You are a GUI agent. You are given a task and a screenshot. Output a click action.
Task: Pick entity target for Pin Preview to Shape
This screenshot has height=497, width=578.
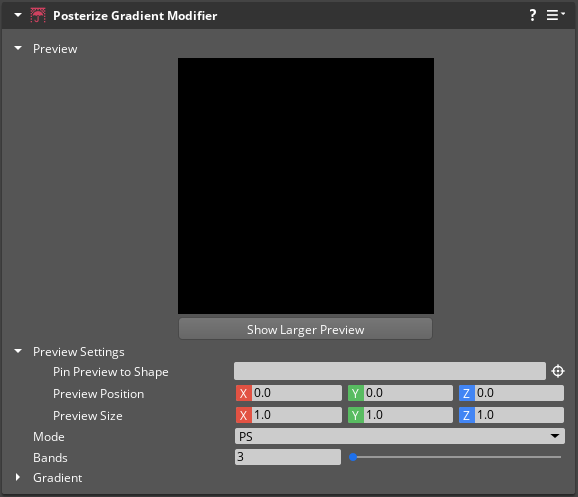(x=558, y=371)
